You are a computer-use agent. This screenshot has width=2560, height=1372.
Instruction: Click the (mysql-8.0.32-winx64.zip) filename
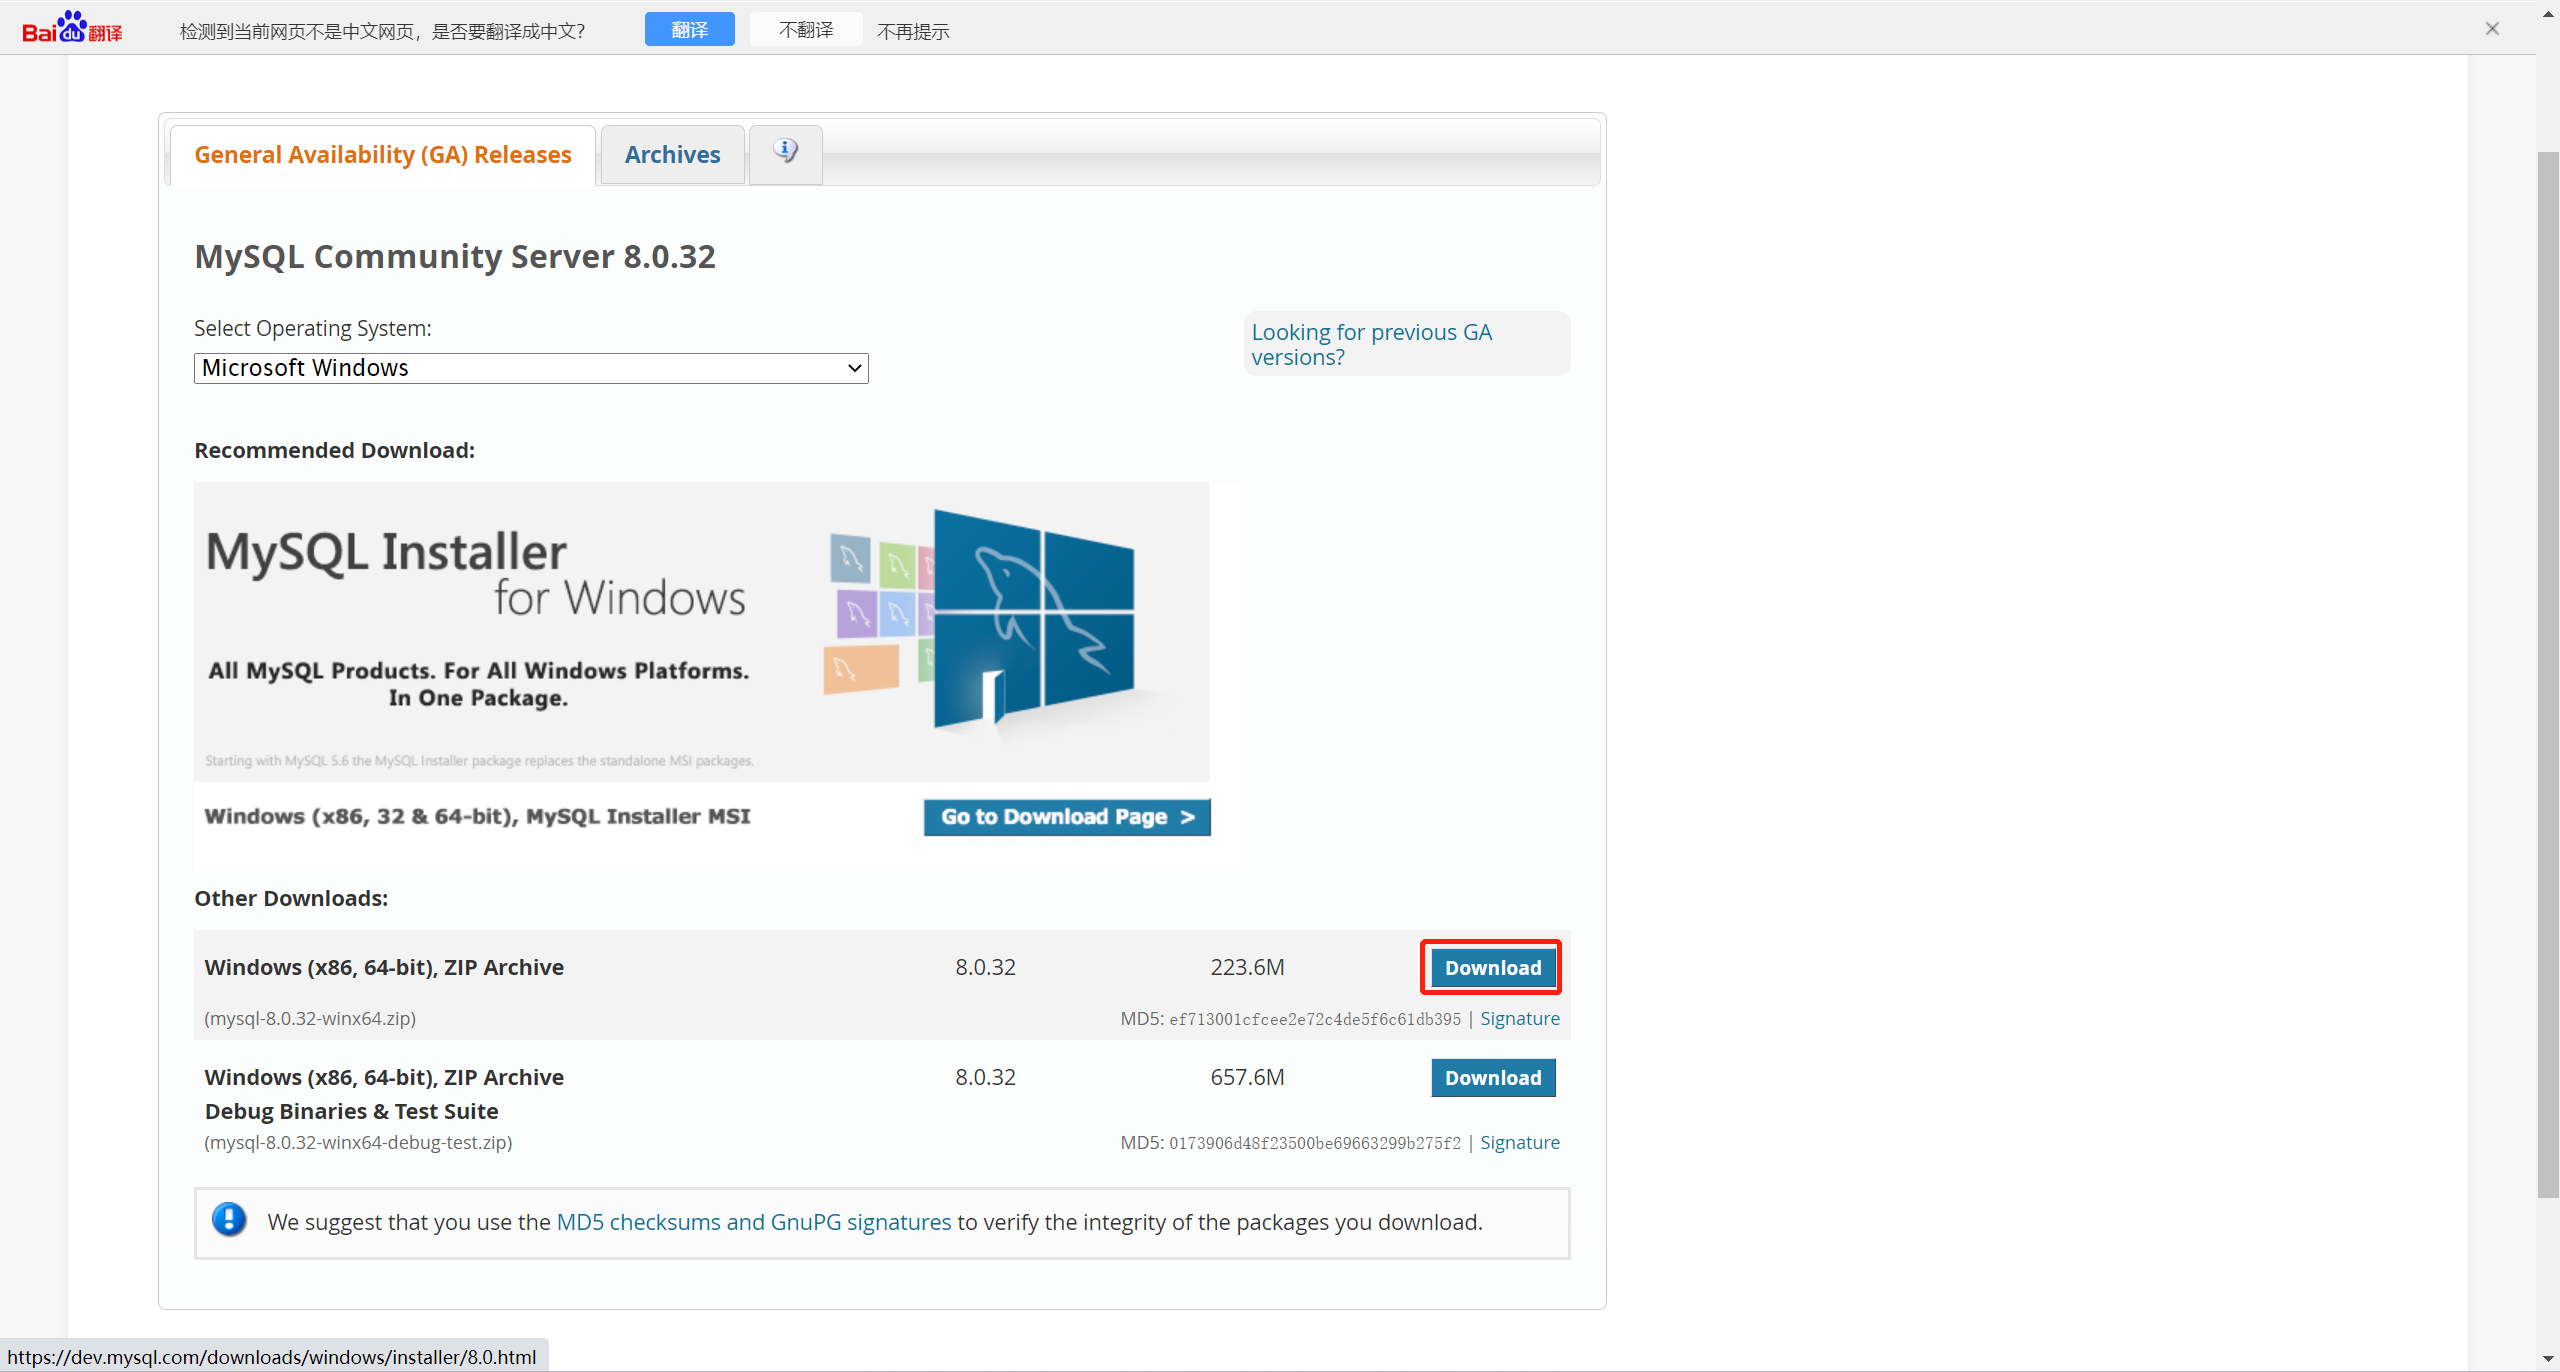[x=310, y=1018]
